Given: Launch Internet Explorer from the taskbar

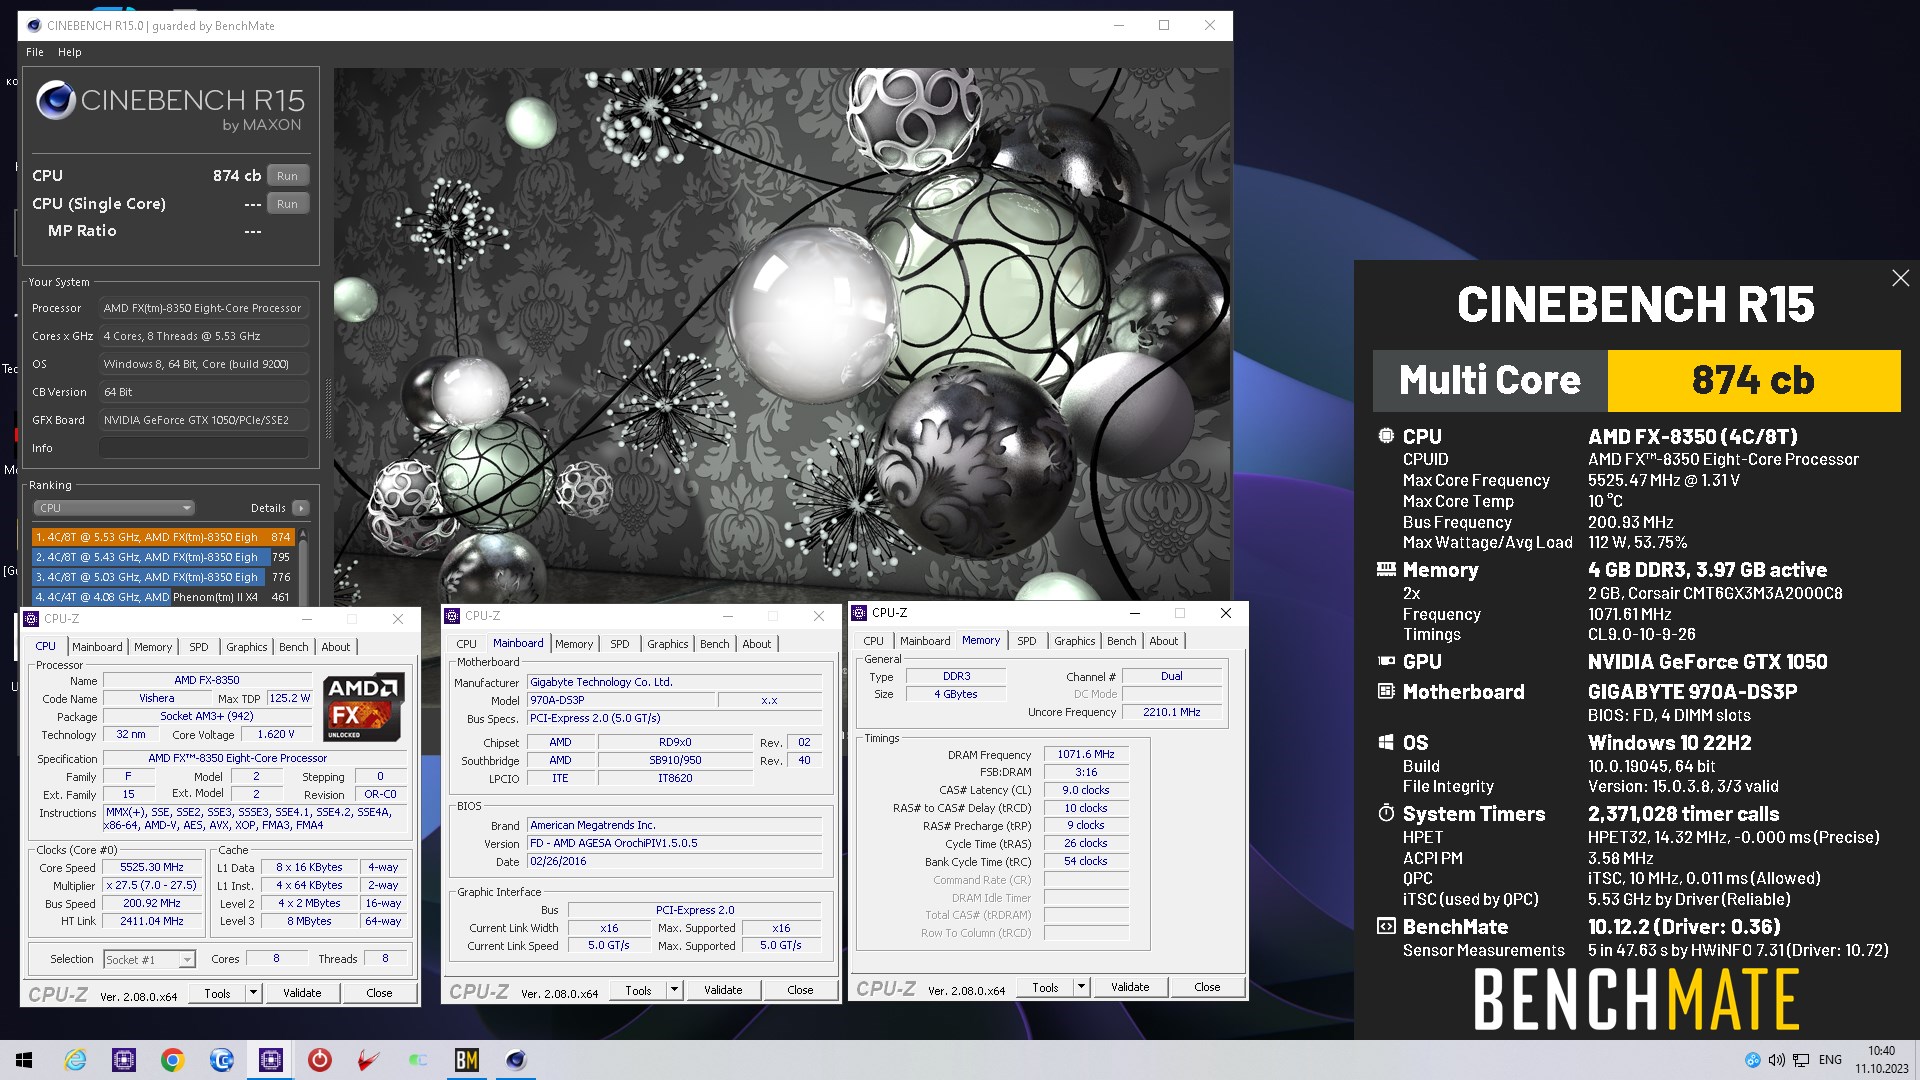Looking at the screenshot, I should [75, 1060].
